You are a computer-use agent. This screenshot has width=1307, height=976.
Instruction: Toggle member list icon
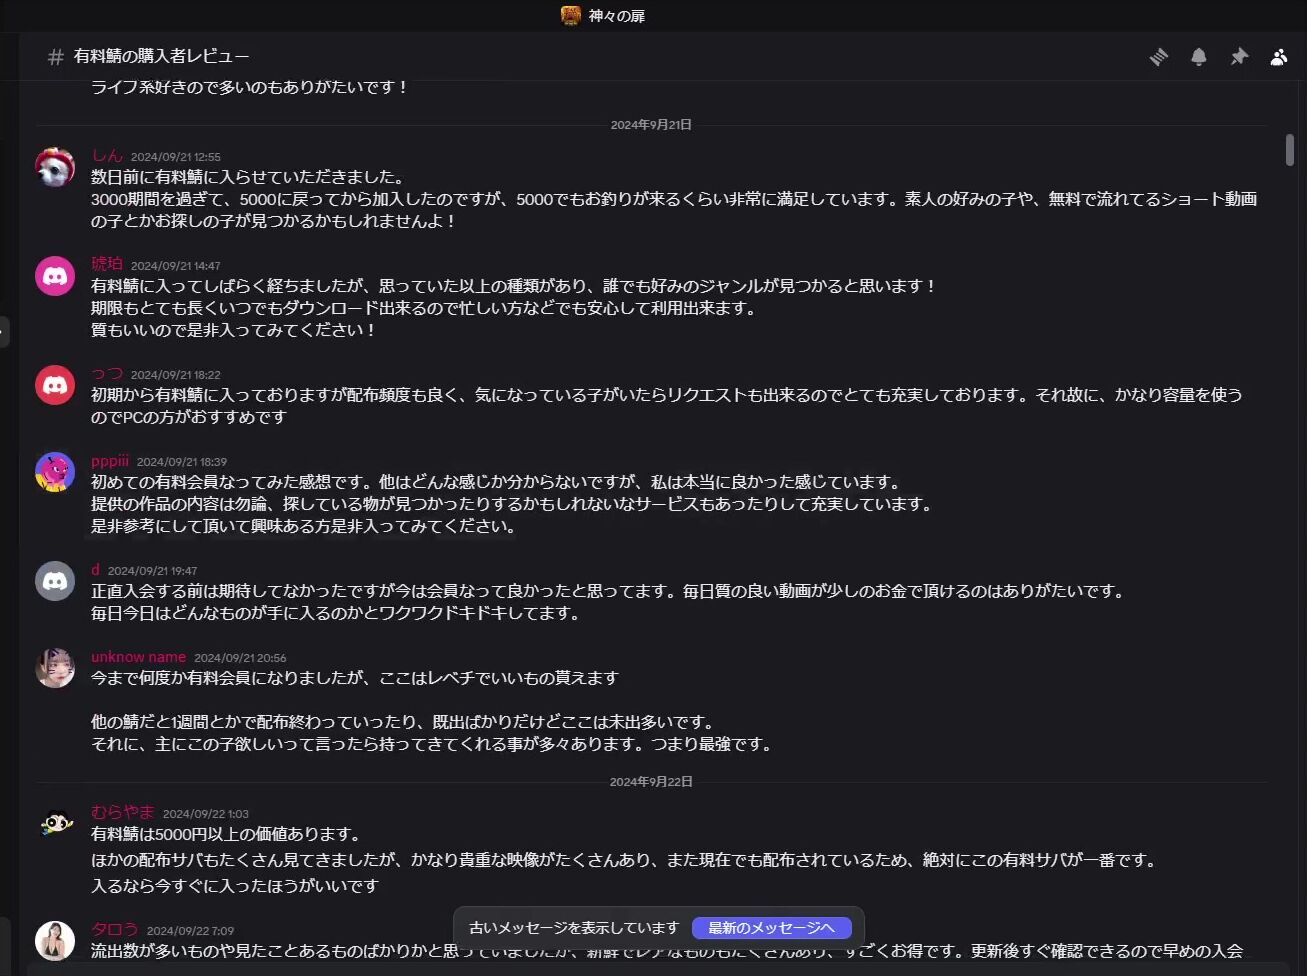tap(1279, 57)
